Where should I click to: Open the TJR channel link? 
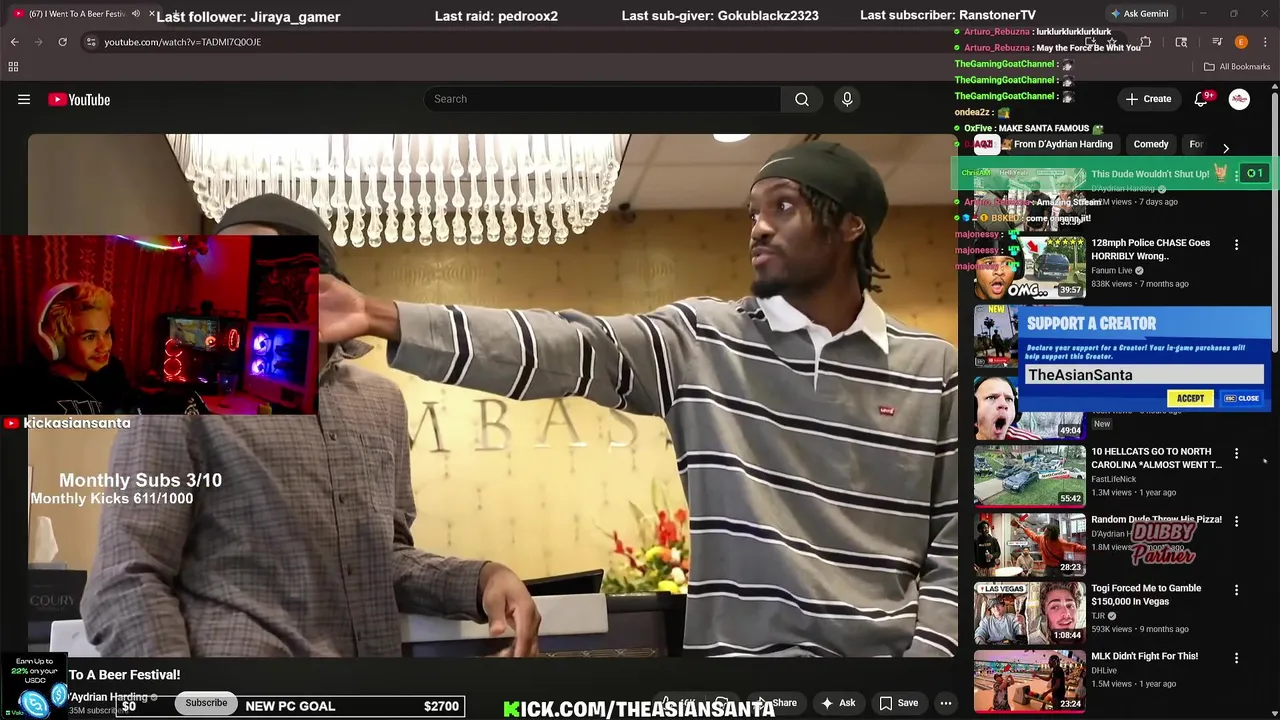click(x=1098, y=615)
